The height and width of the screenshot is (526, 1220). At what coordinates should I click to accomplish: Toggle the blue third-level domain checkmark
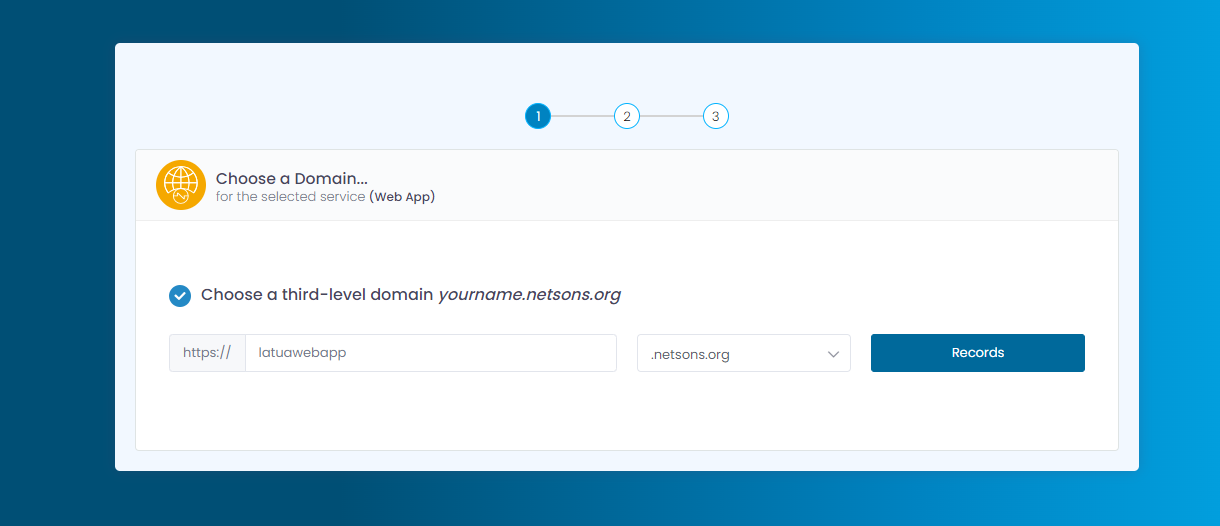pyautogui.click(x=180, y=295)
